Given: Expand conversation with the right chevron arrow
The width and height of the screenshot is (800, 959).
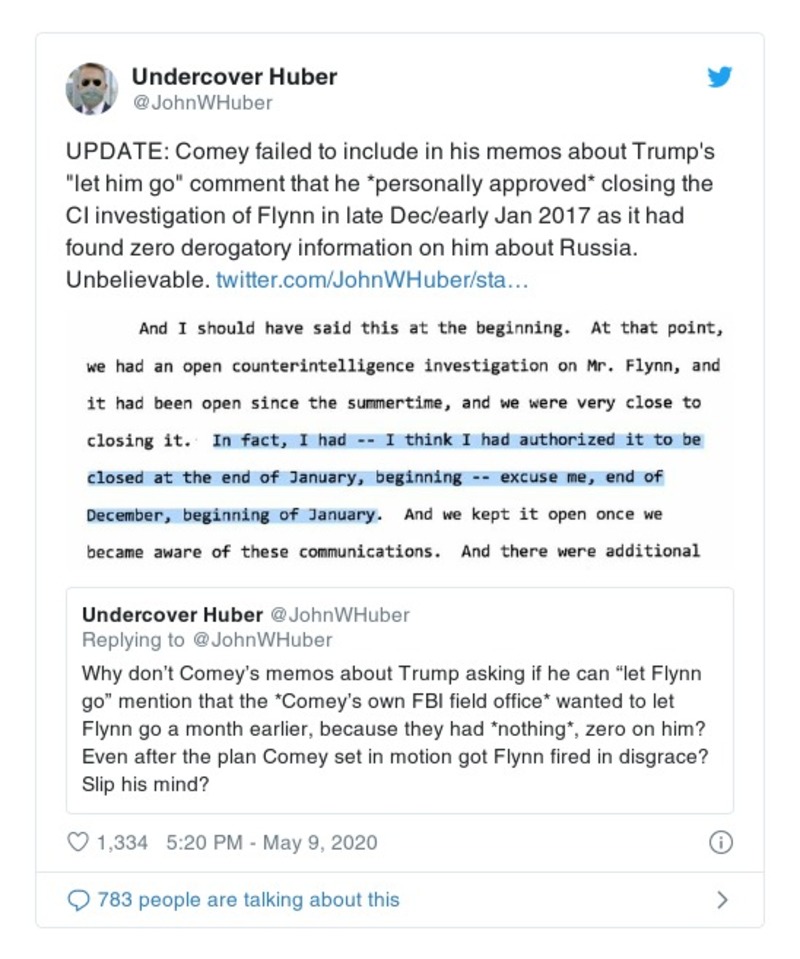Looking at the screenshot, I should (722, 900).
